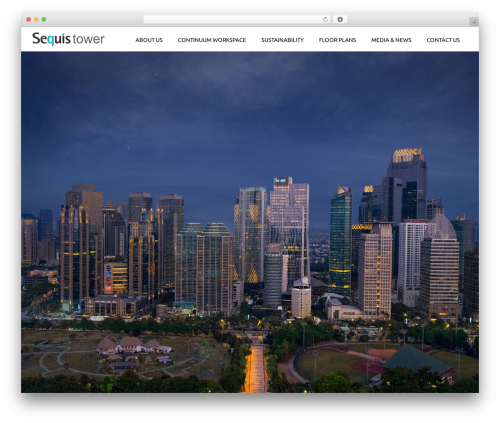Screen dimensions: 500x423
Task: Click the browser reload icon
Action: point(325,19)
